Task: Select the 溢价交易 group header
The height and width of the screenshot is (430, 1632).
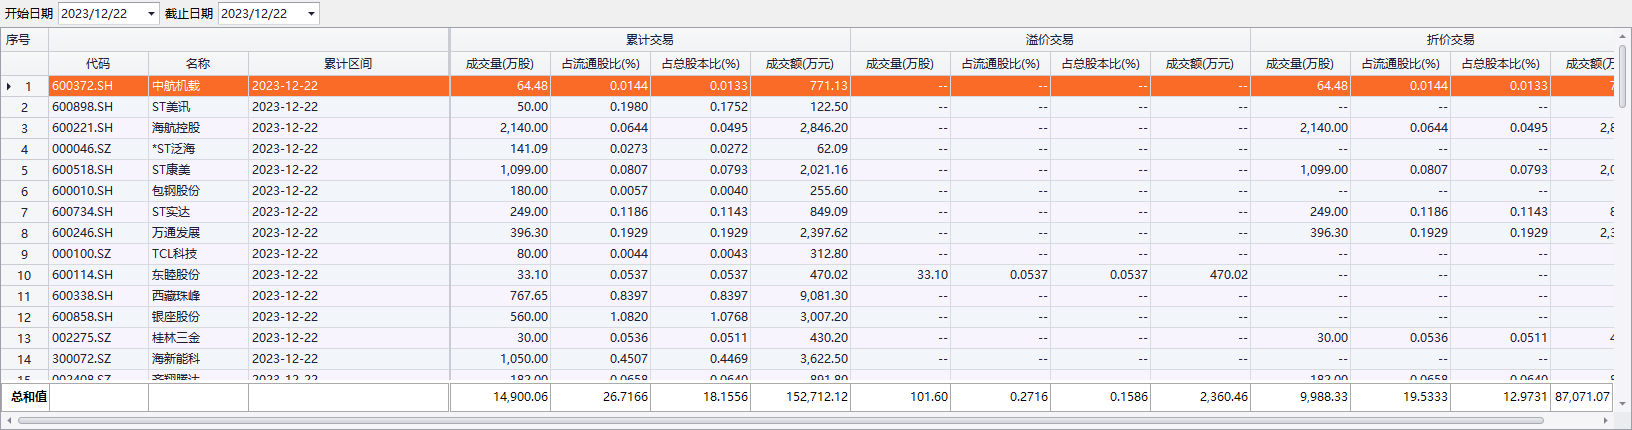Action: pos(1050,40)
